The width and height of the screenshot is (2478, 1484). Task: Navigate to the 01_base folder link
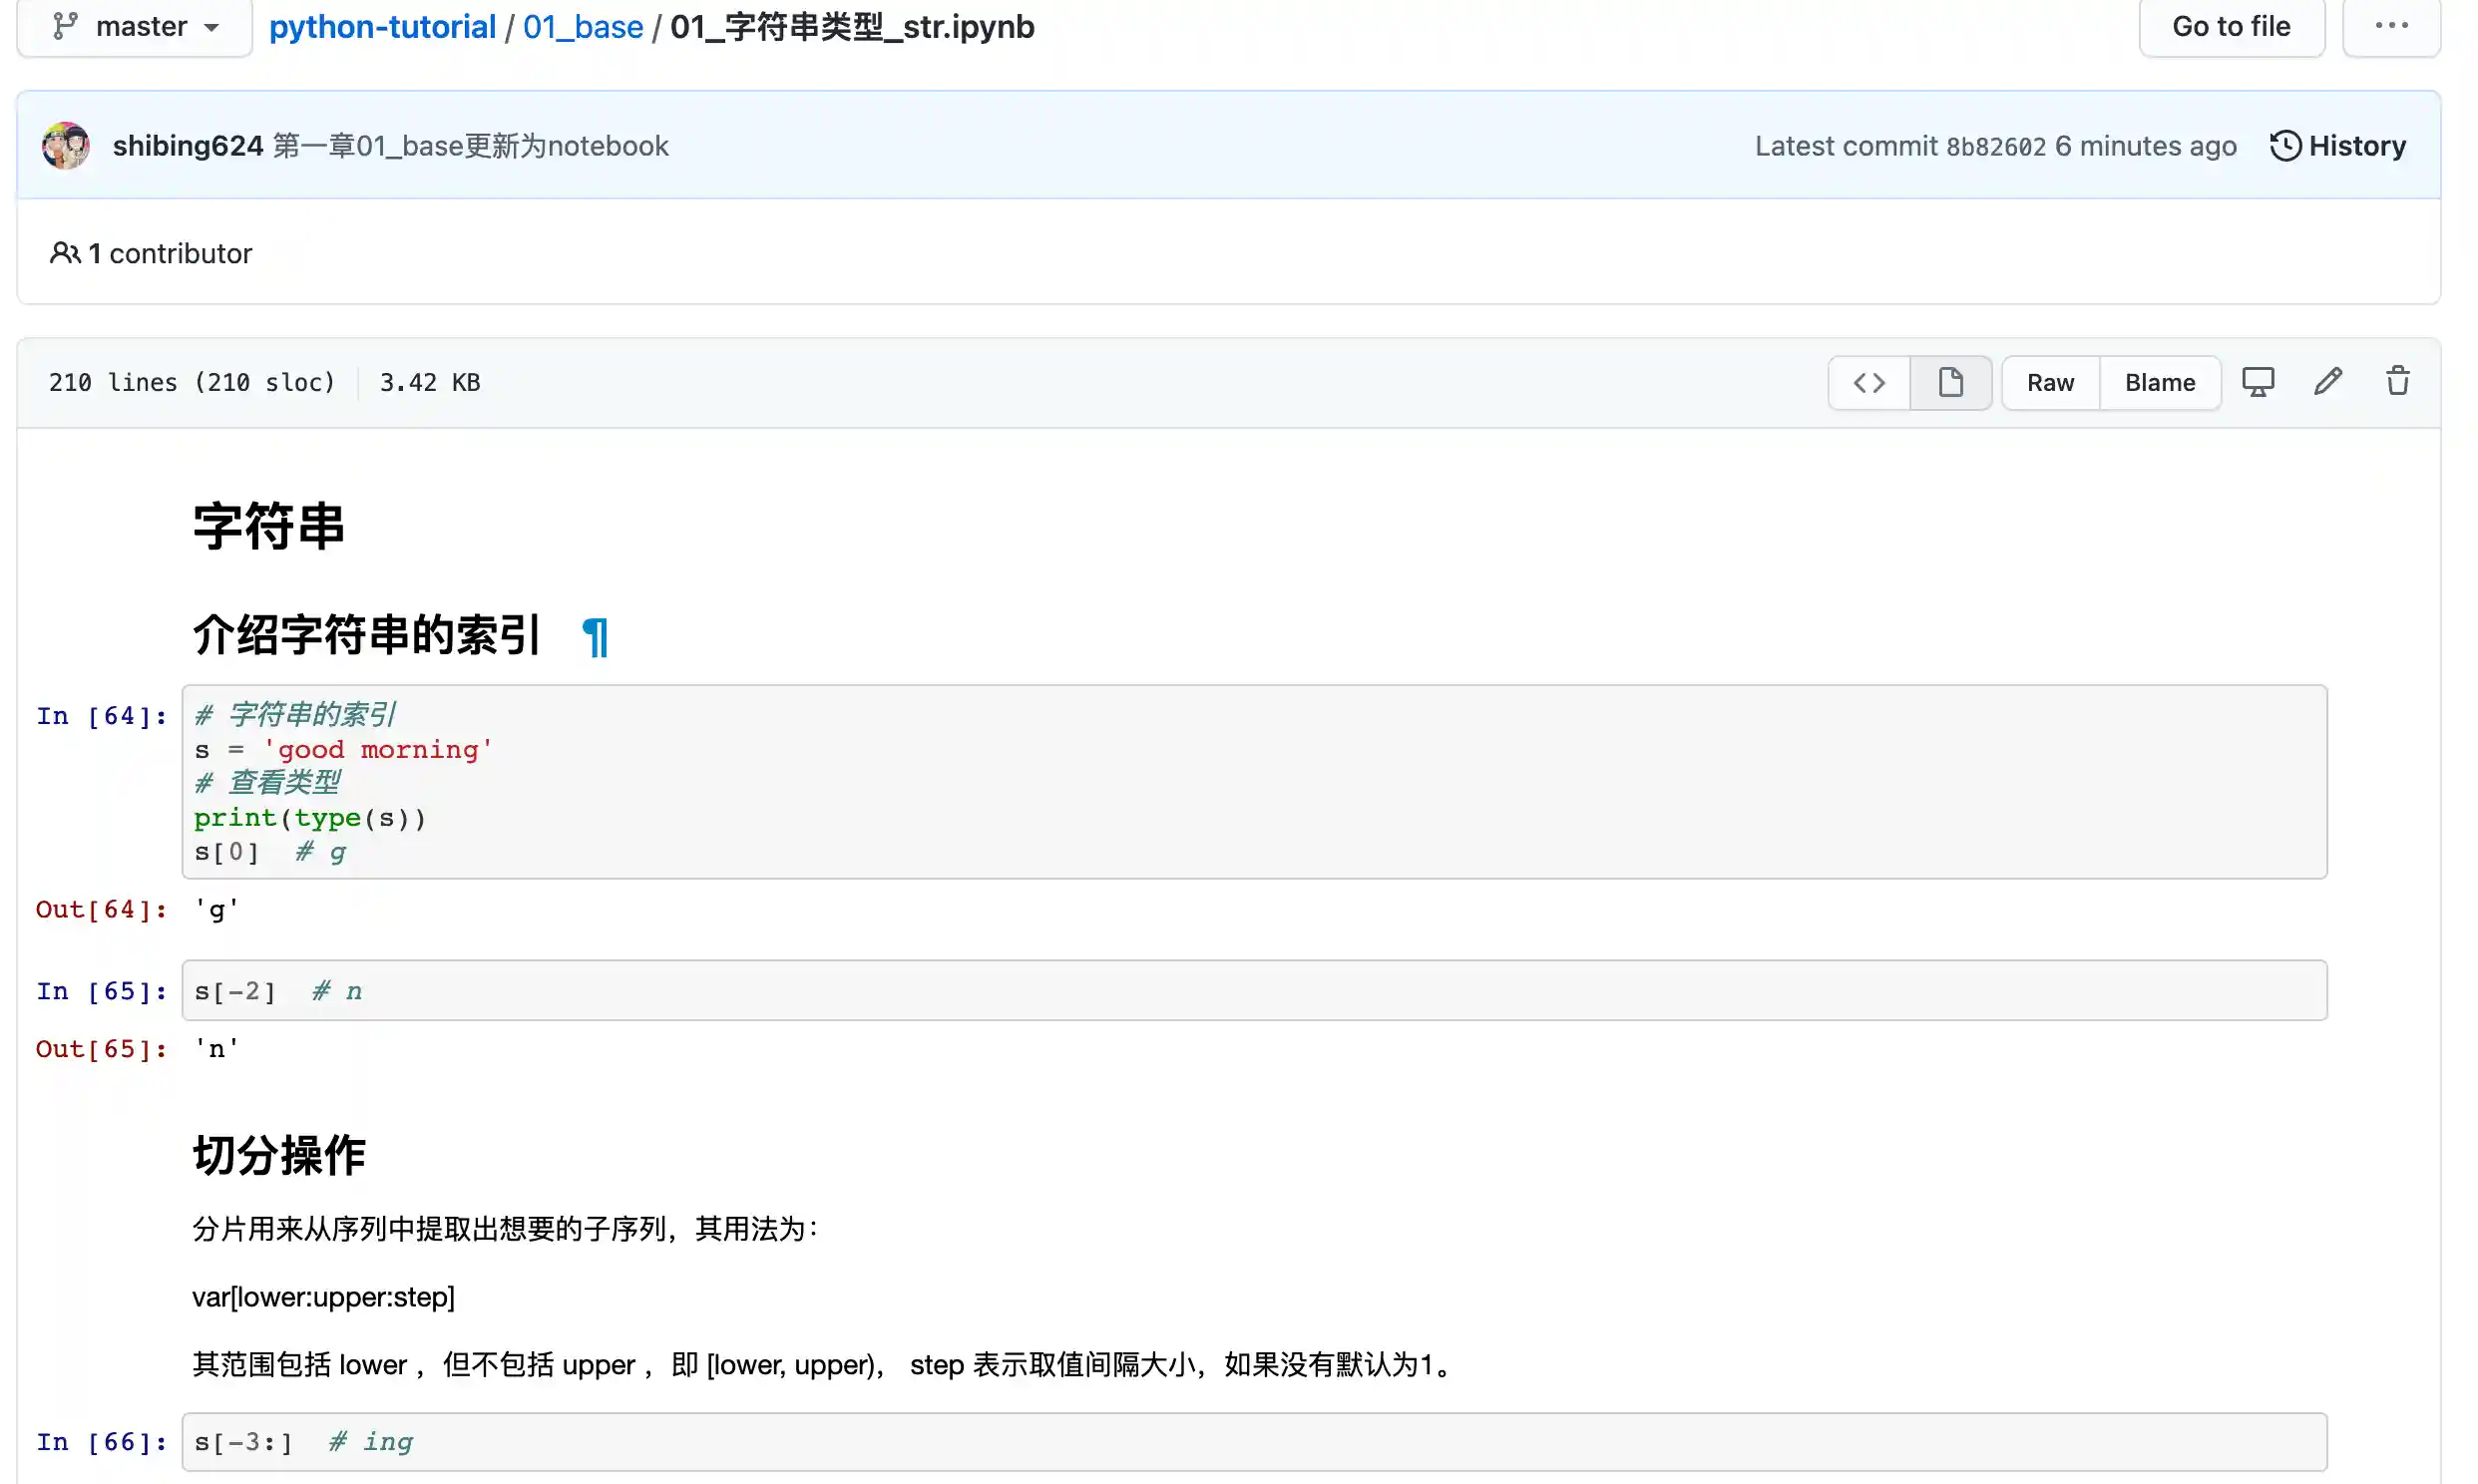[x=583, y=27]
